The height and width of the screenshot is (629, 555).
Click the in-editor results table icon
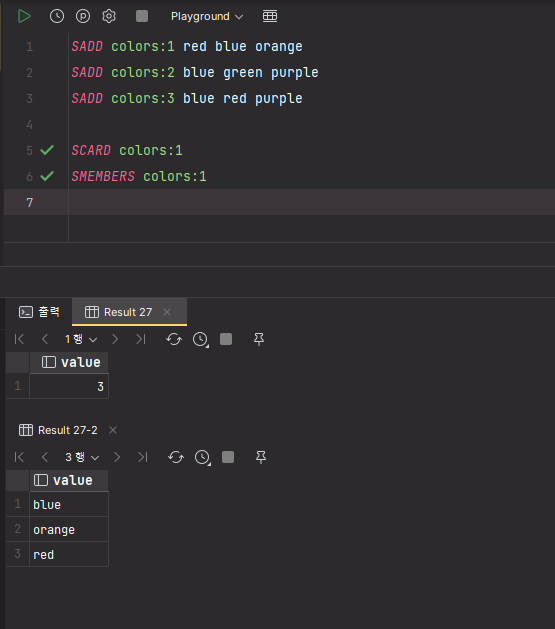click(x=270, y=16)
